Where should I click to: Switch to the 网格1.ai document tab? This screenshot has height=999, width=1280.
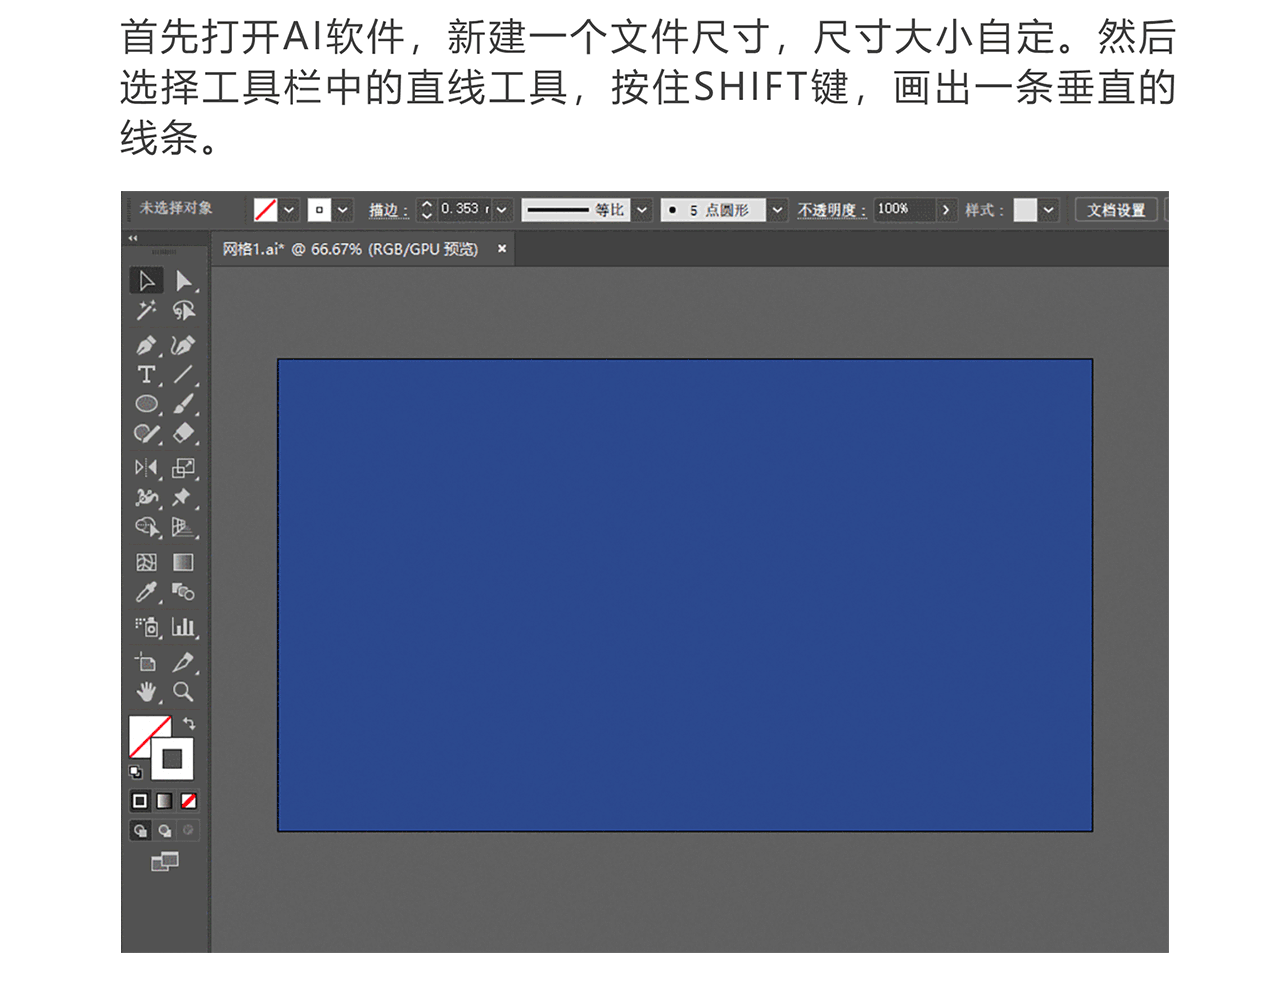click(350, 249)
